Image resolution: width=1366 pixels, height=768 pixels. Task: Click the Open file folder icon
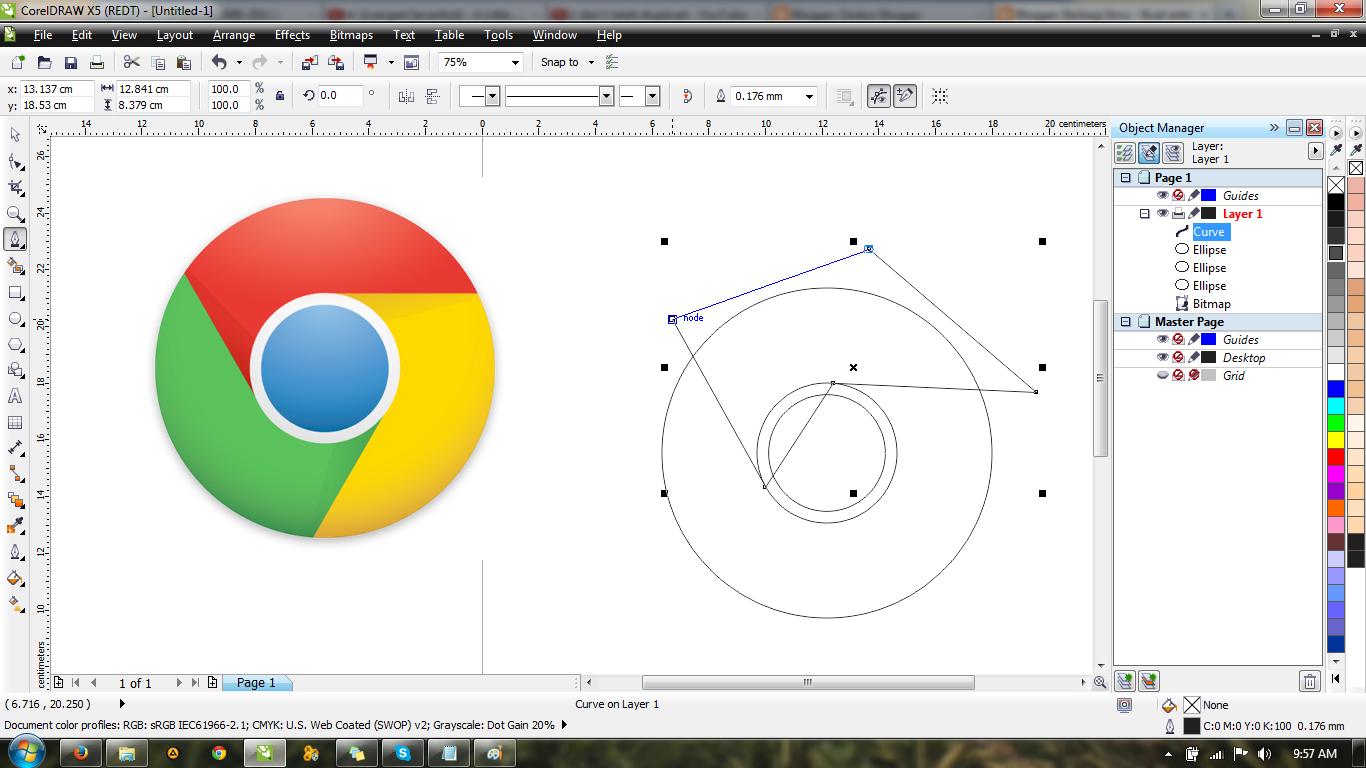tap(45, 62)
